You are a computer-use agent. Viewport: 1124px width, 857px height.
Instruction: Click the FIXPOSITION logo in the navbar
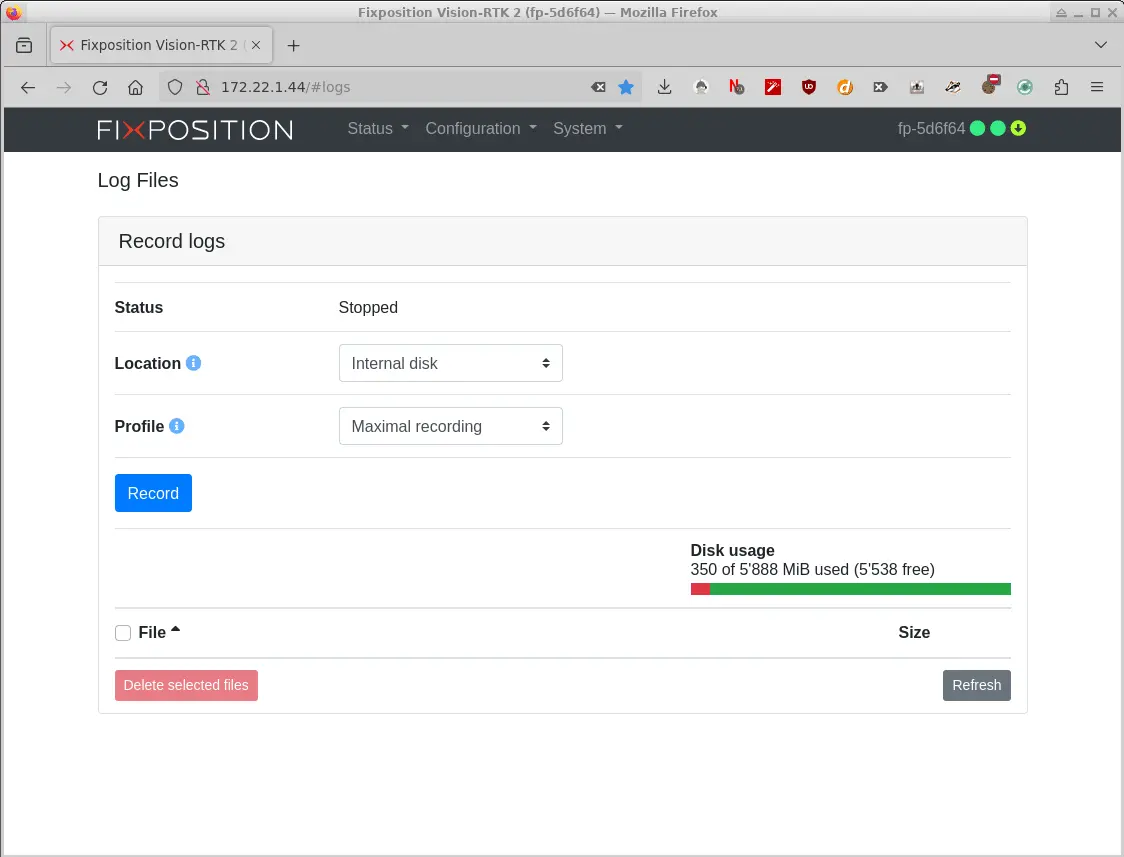(194, 129)
